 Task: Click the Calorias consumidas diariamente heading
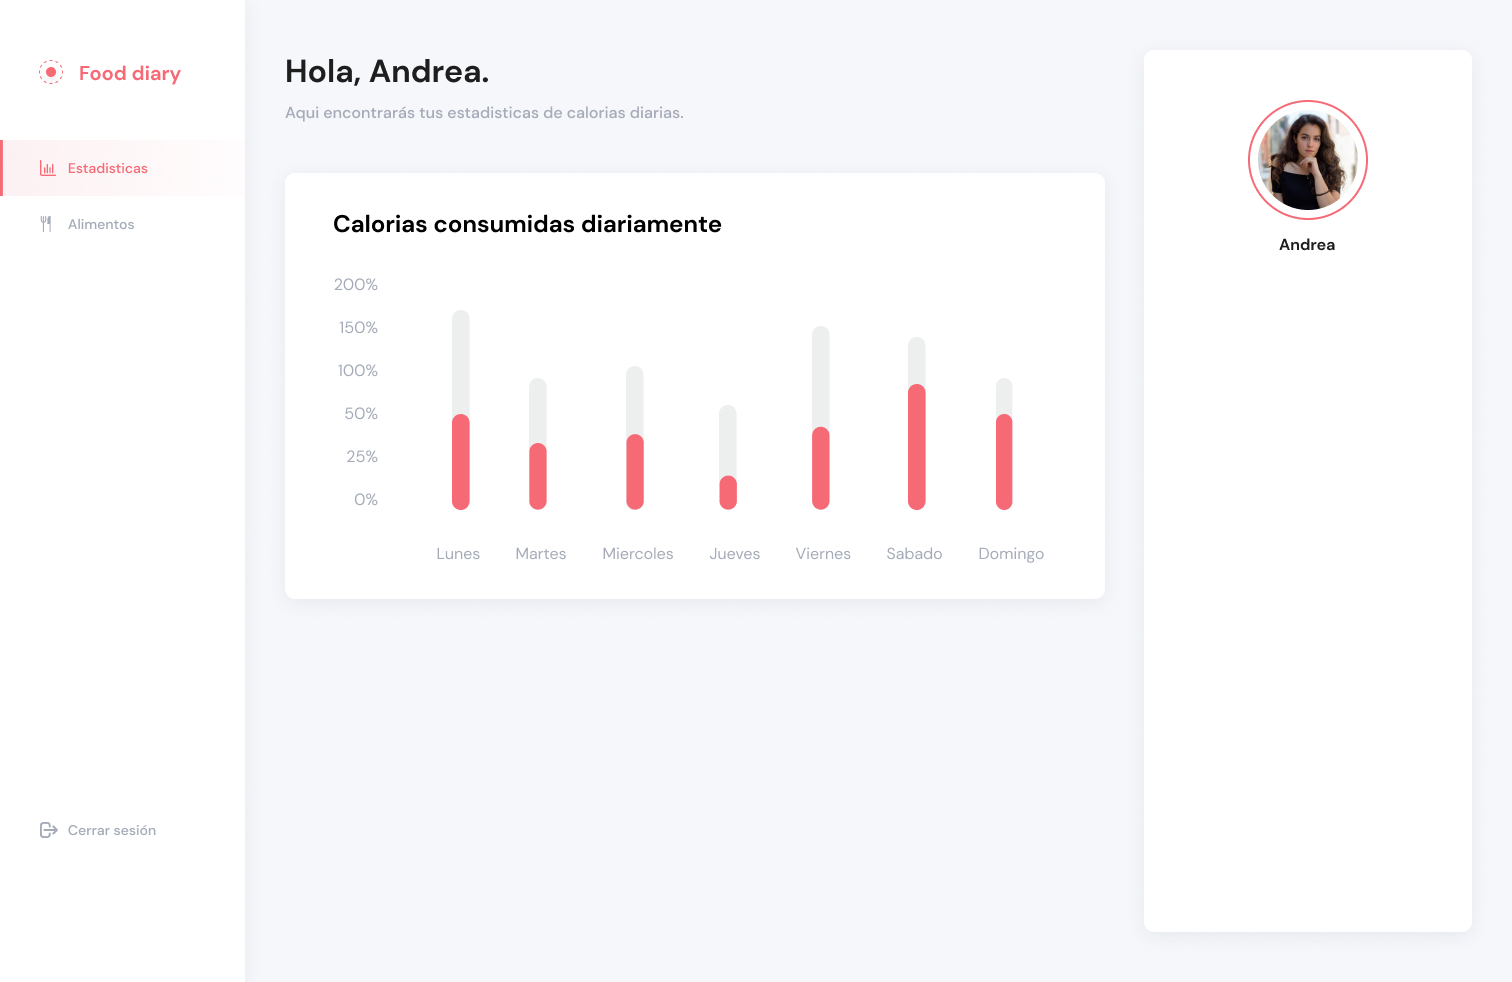[x=527, y=224]
